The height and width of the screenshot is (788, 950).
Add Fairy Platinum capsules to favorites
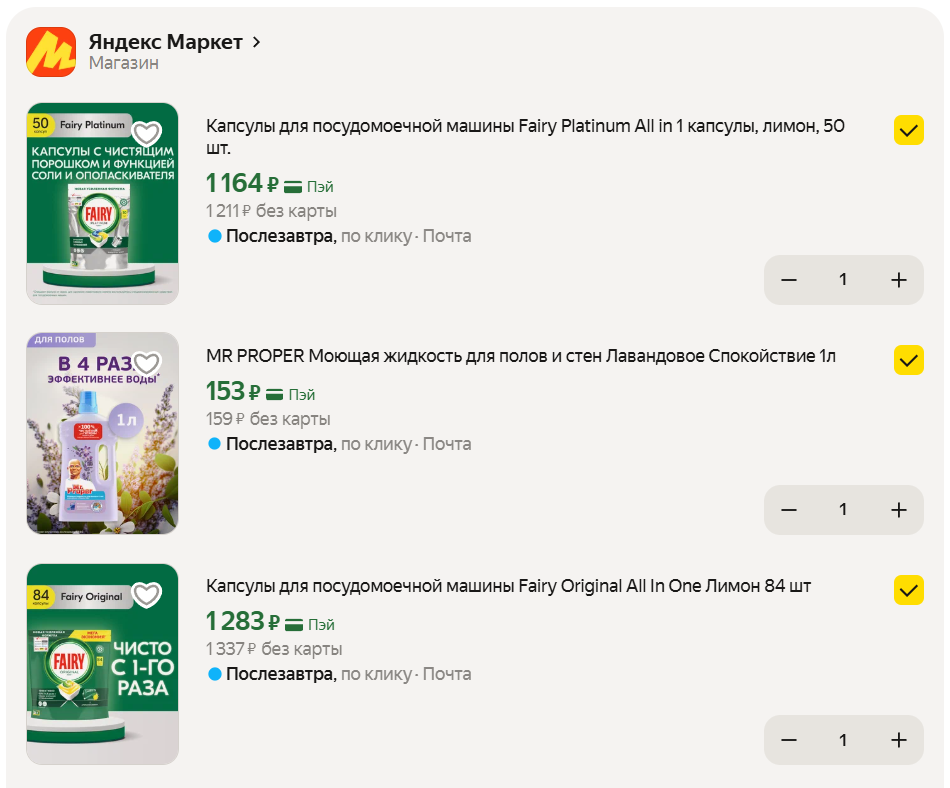pyautogui.click(x=147, y=133)
